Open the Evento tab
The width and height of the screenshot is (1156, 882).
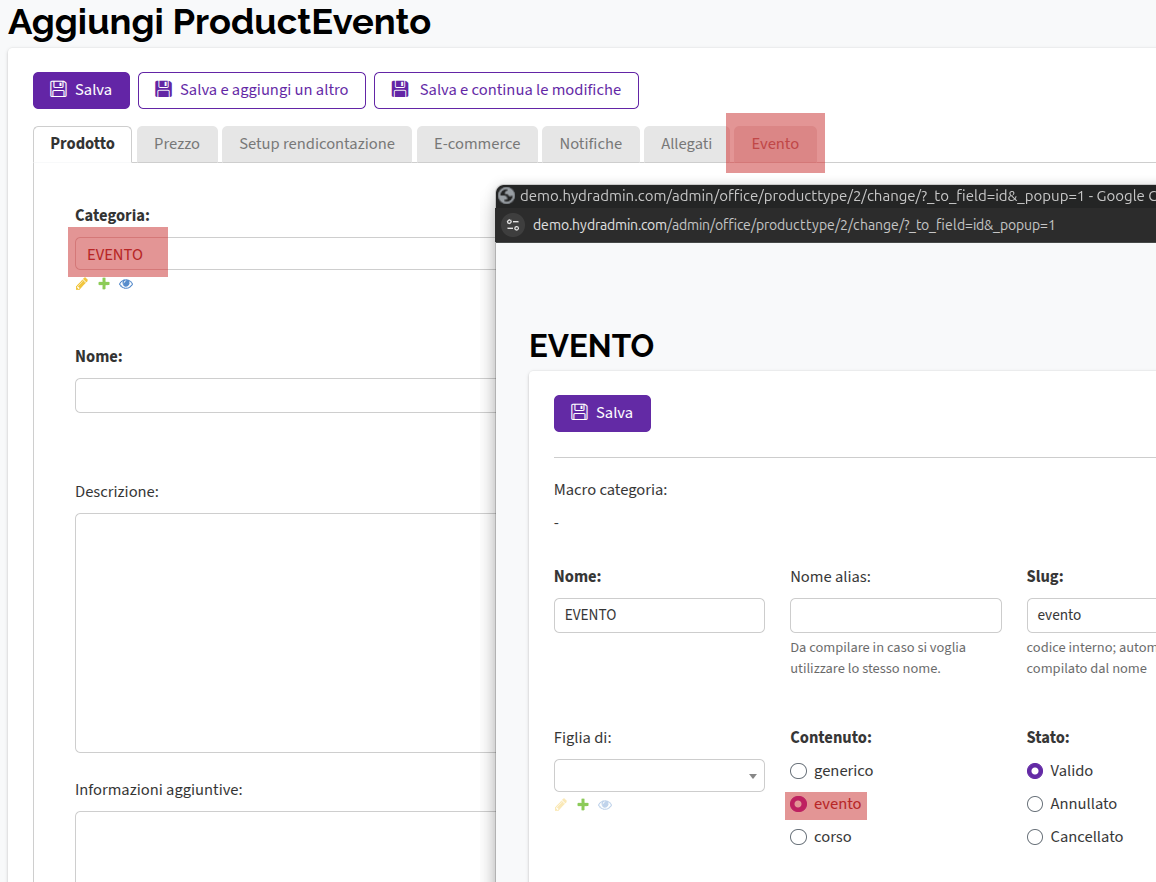(x=775, y=144)
